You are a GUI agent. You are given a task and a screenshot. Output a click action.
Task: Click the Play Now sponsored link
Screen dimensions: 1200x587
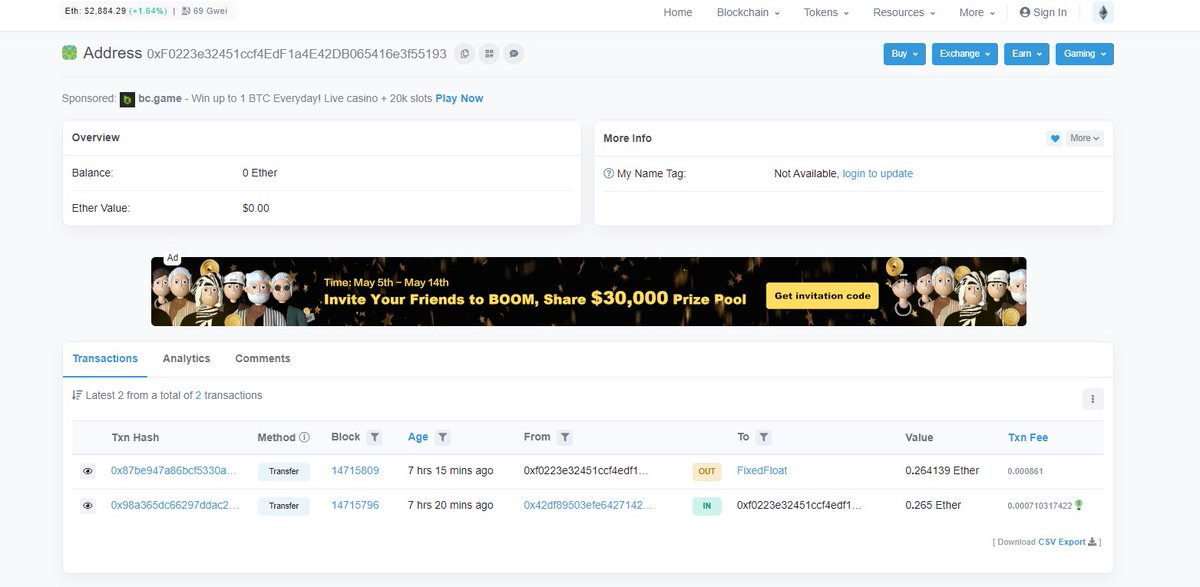pyautogui.click(x=459, y=99)
